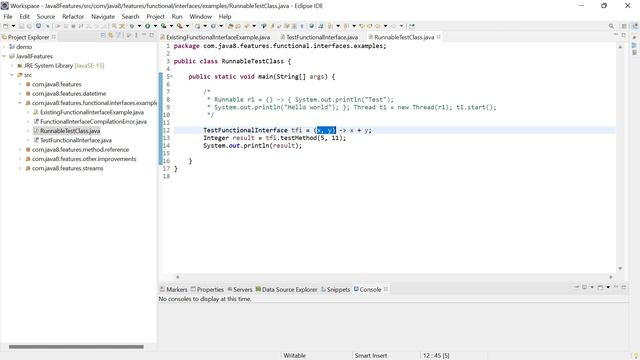The width and height of the screenshot is (640, 360).
Task: Open the Run menu
Action: coord(177,16)
